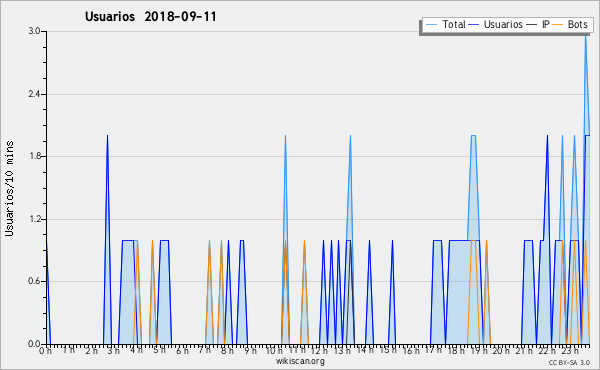Click the Total legend label

coord(454,24)
